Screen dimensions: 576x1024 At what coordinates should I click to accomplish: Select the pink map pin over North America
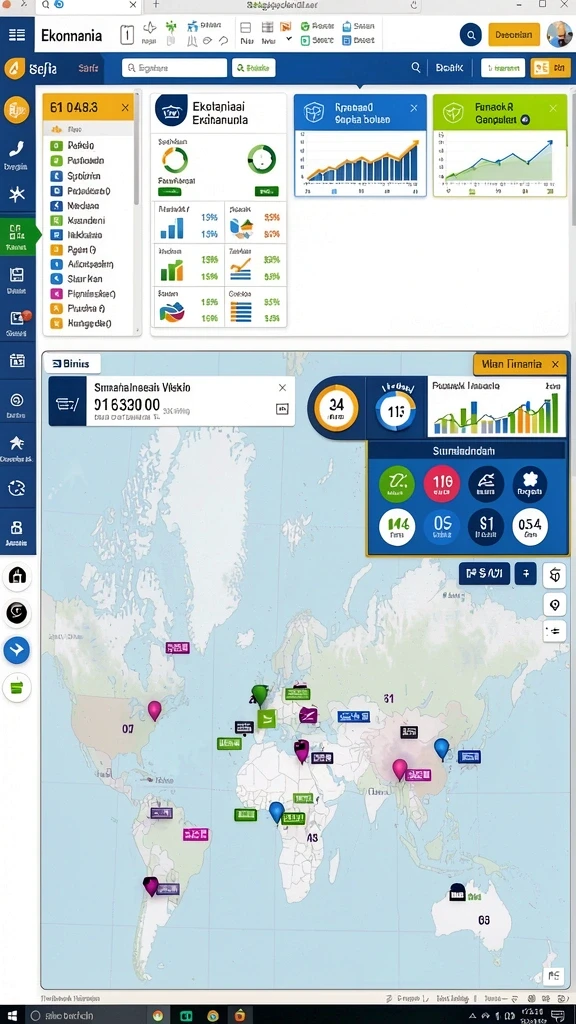point(154,710)
